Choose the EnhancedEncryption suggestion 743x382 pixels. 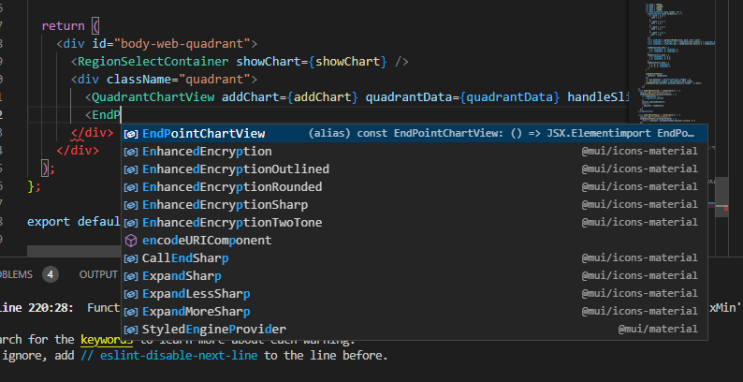tap(415, 151)
